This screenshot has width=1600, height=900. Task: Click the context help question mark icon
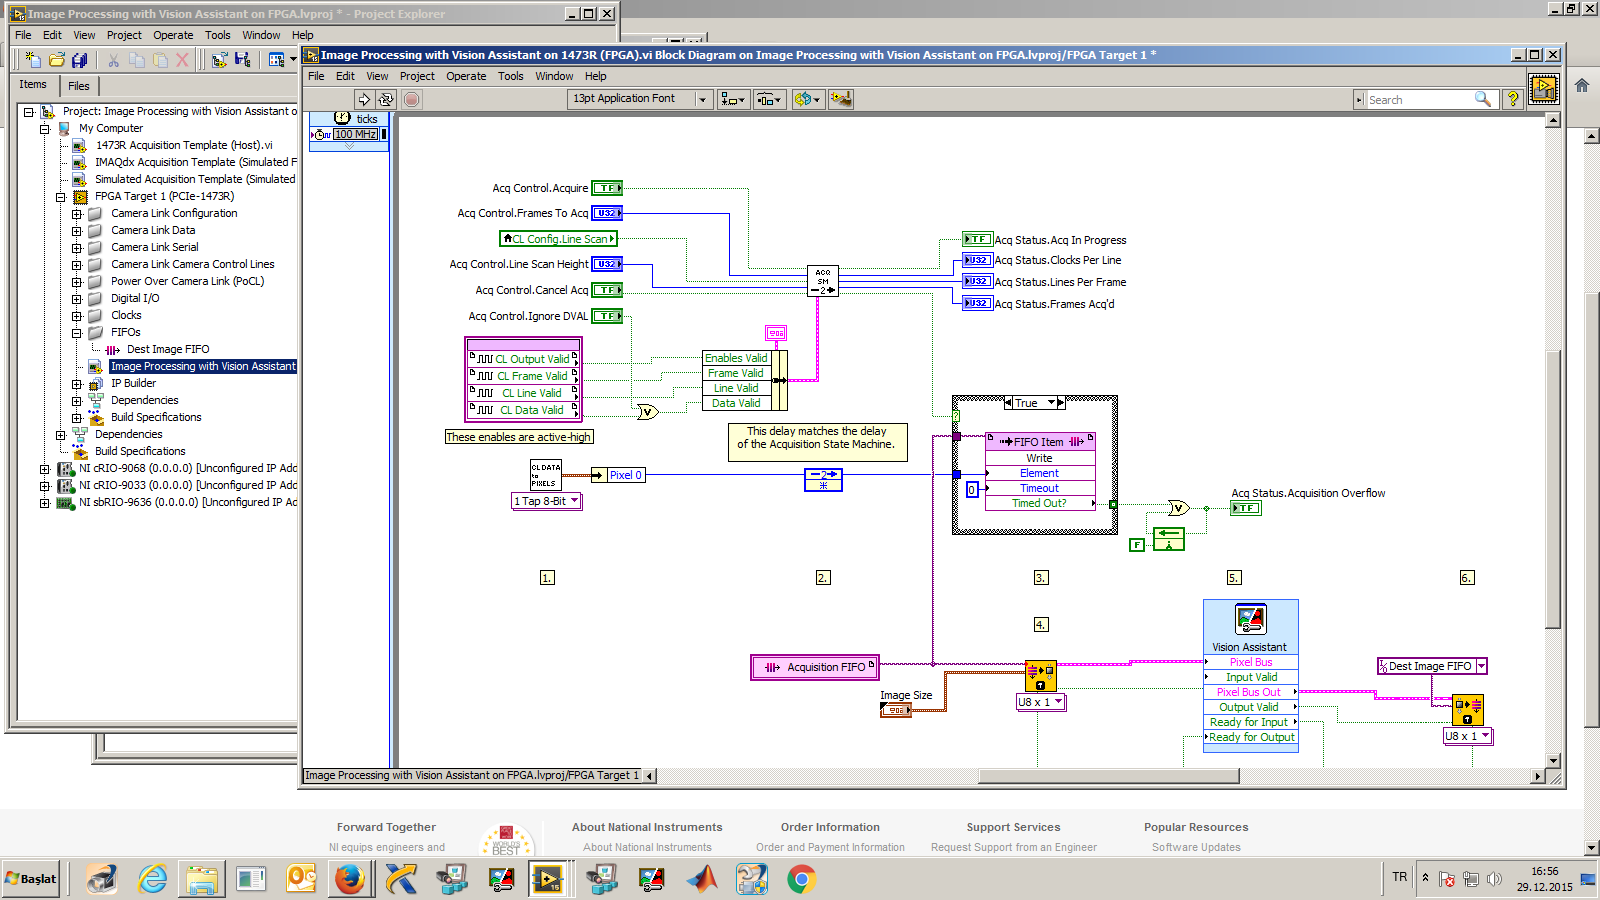click(1513, 99)
